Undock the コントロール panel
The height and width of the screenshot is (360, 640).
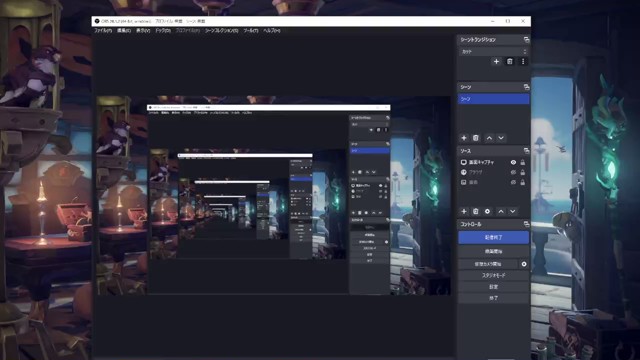526,224
